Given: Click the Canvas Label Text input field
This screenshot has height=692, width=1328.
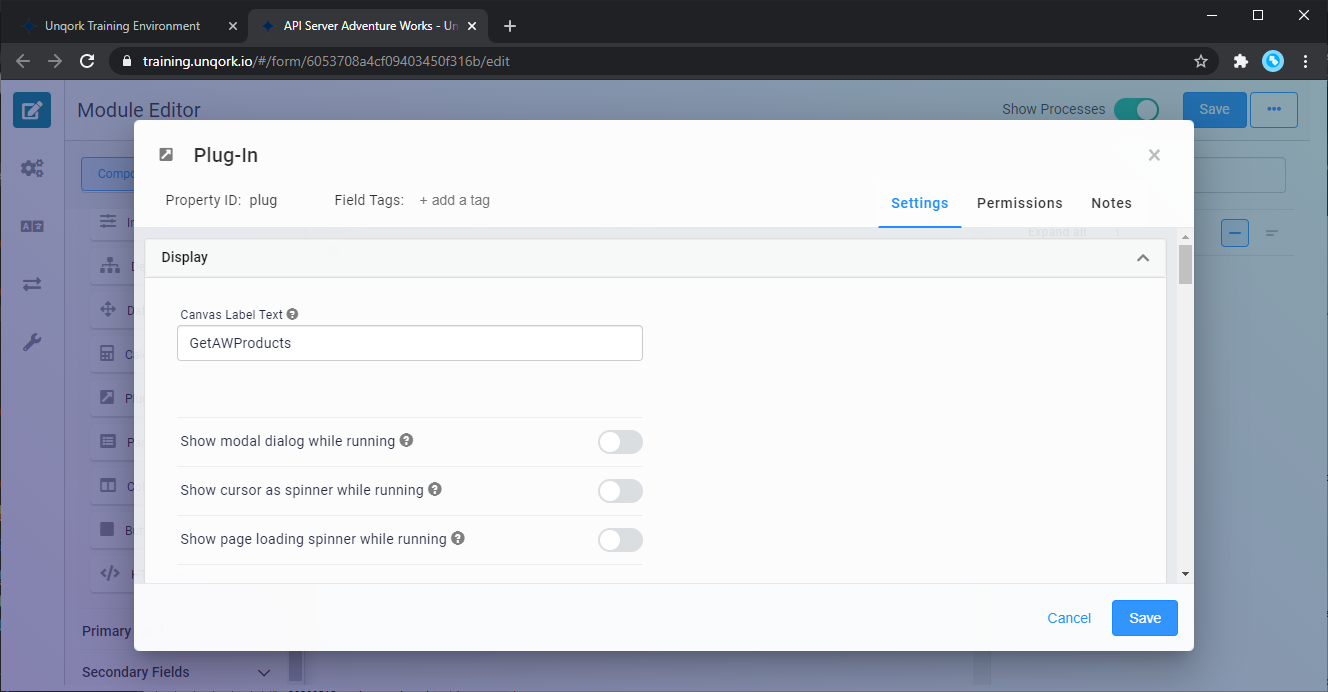Looking at the screenshot, I should [410, 343].
